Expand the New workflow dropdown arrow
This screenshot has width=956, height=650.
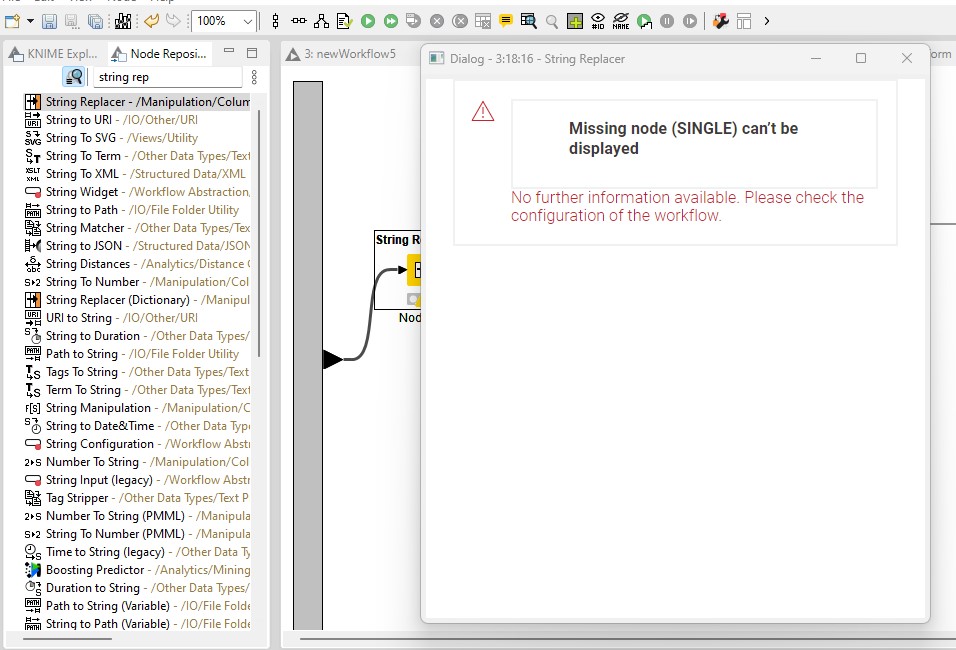[30, 20]
